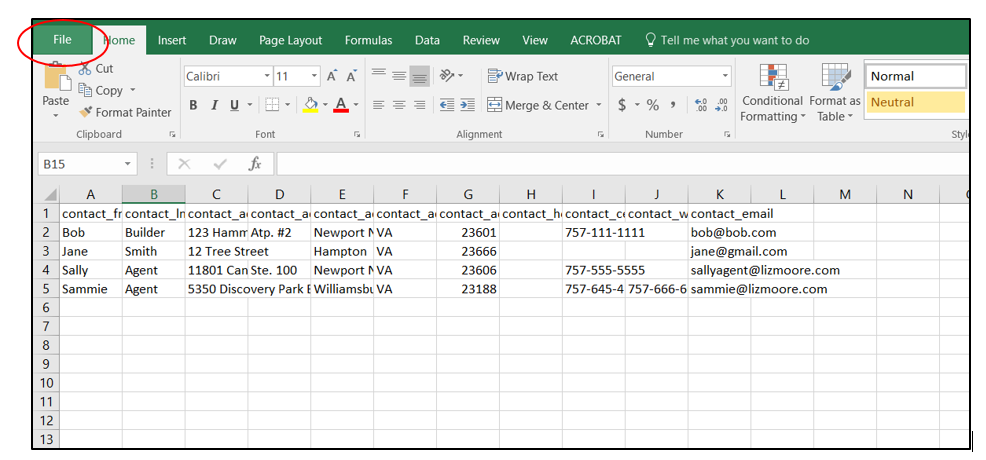986x460 pixels.
Task: Open the General number format dropdown
Action: click(x=725, y=76)
